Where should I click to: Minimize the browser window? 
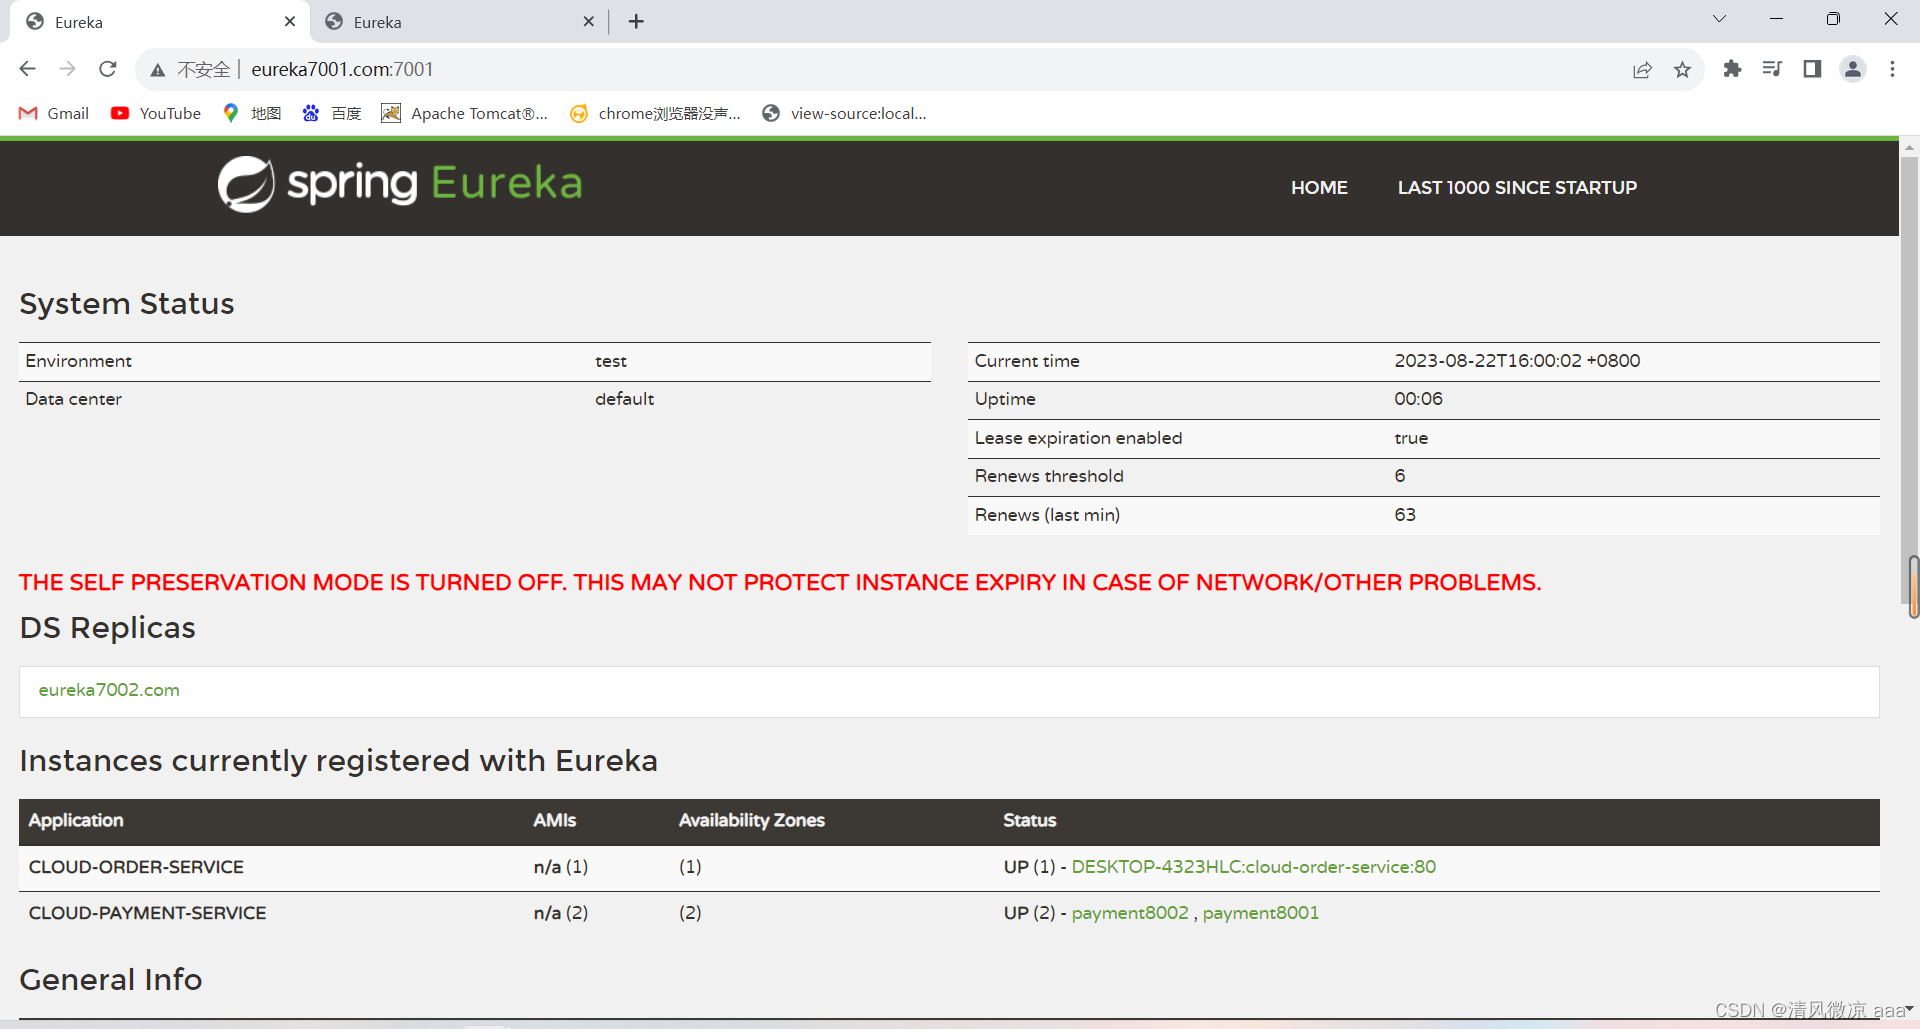coord(1776,19)
